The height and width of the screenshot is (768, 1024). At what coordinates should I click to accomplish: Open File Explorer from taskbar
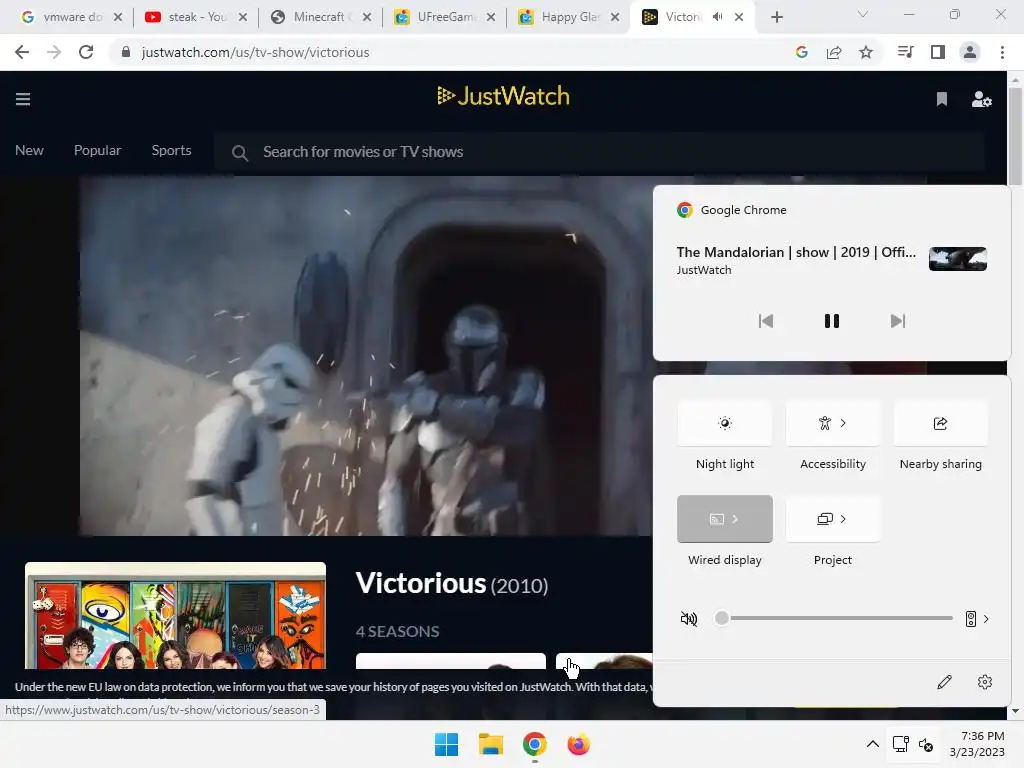pos(490,744)
